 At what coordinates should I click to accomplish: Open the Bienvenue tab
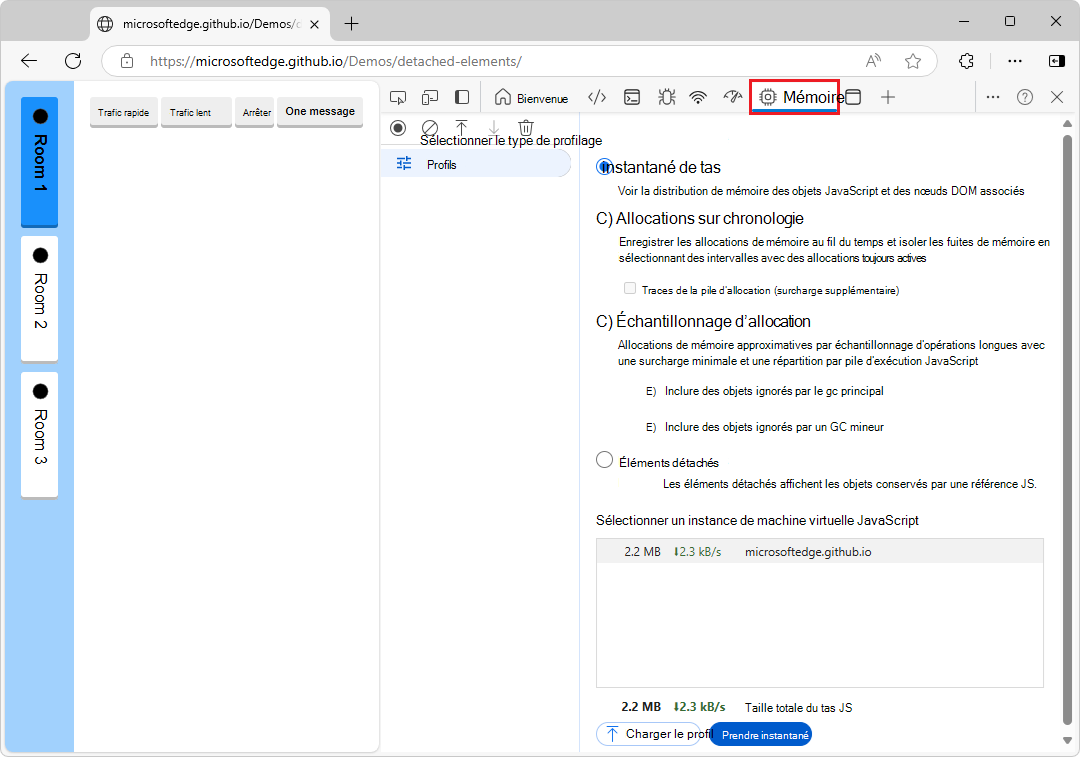click(x=531, y=97)
